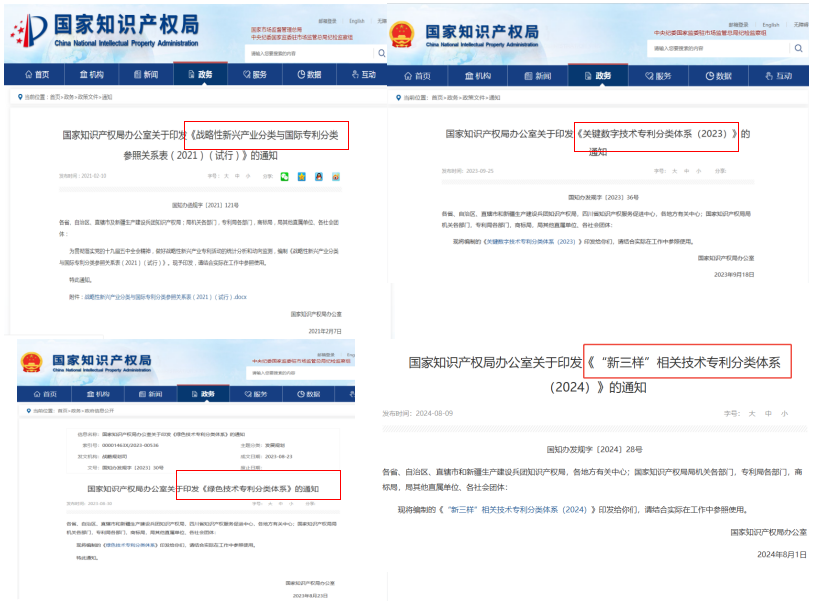Click the magnifier search icon
This screenshot has width=830, height=601.
381,50
